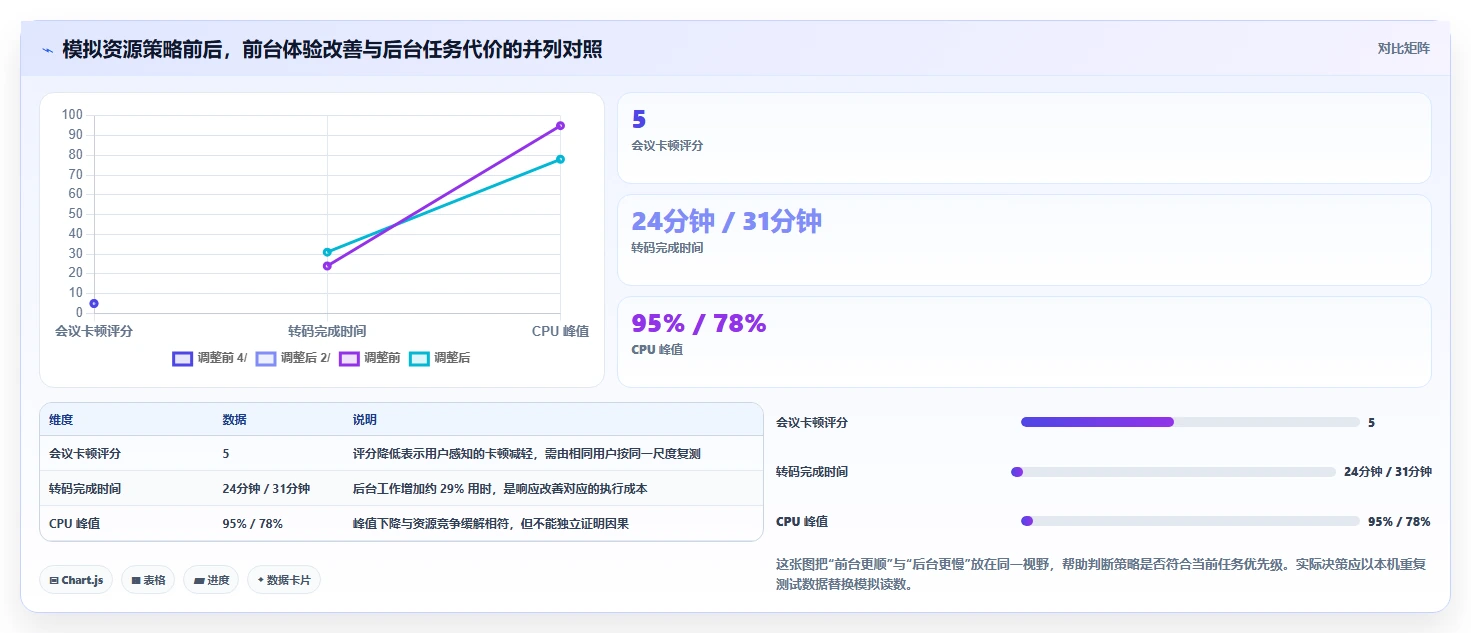This screenshot has width=1471, height=633.
Task: Click the CPU 峰值 progress bar
Action: click(x=1190, y=521)
